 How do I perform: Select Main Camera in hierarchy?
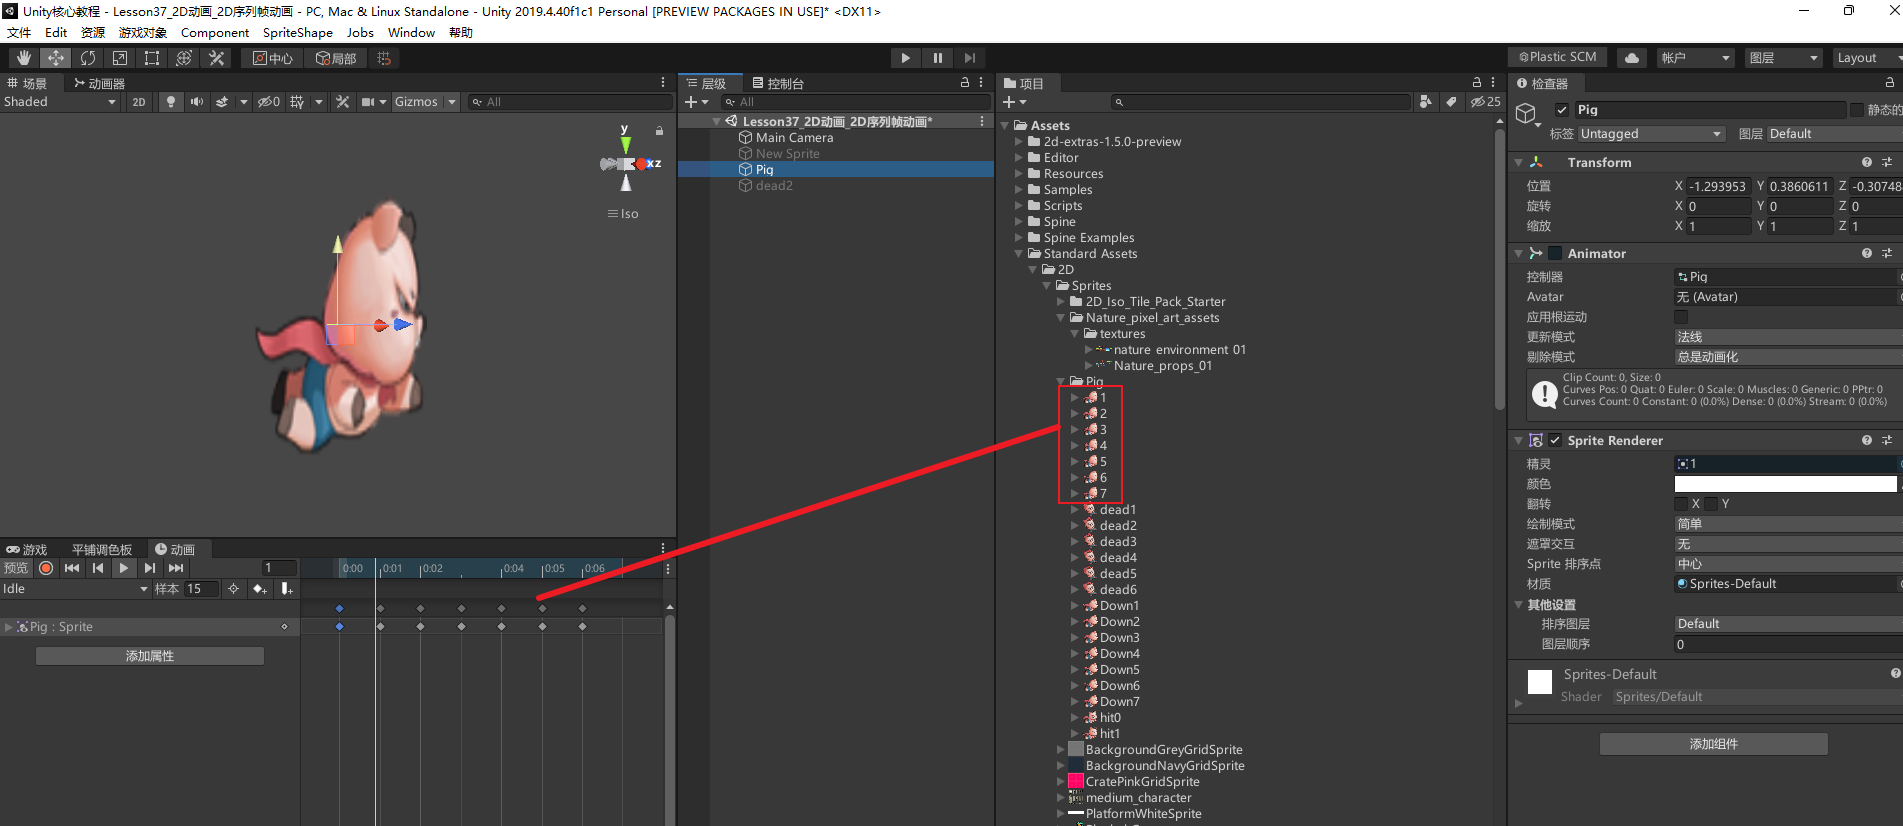coord(794,138)
